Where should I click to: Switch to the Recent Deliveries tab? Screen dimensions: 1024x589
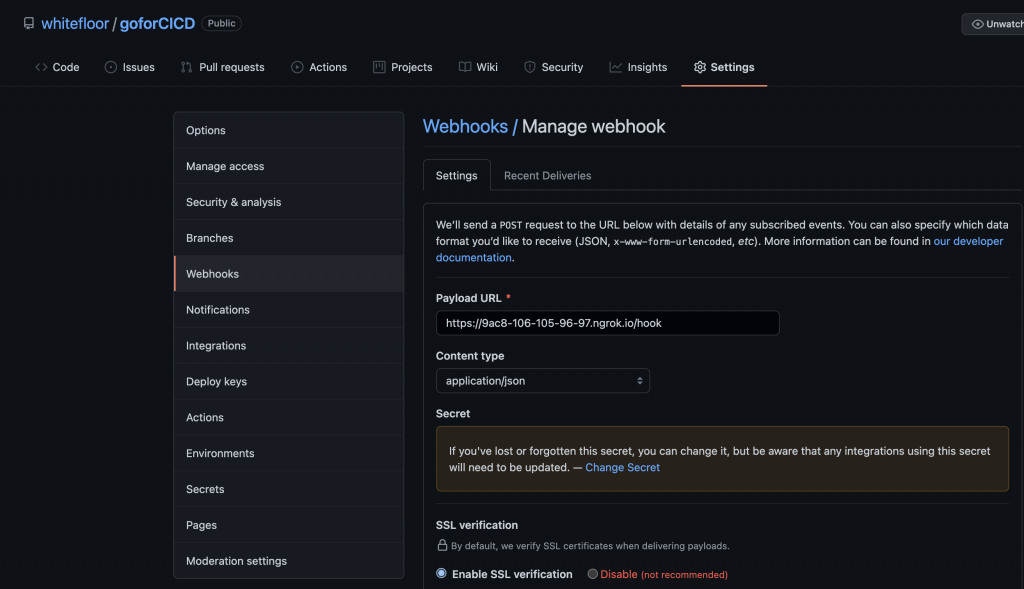tap(547, 176)
